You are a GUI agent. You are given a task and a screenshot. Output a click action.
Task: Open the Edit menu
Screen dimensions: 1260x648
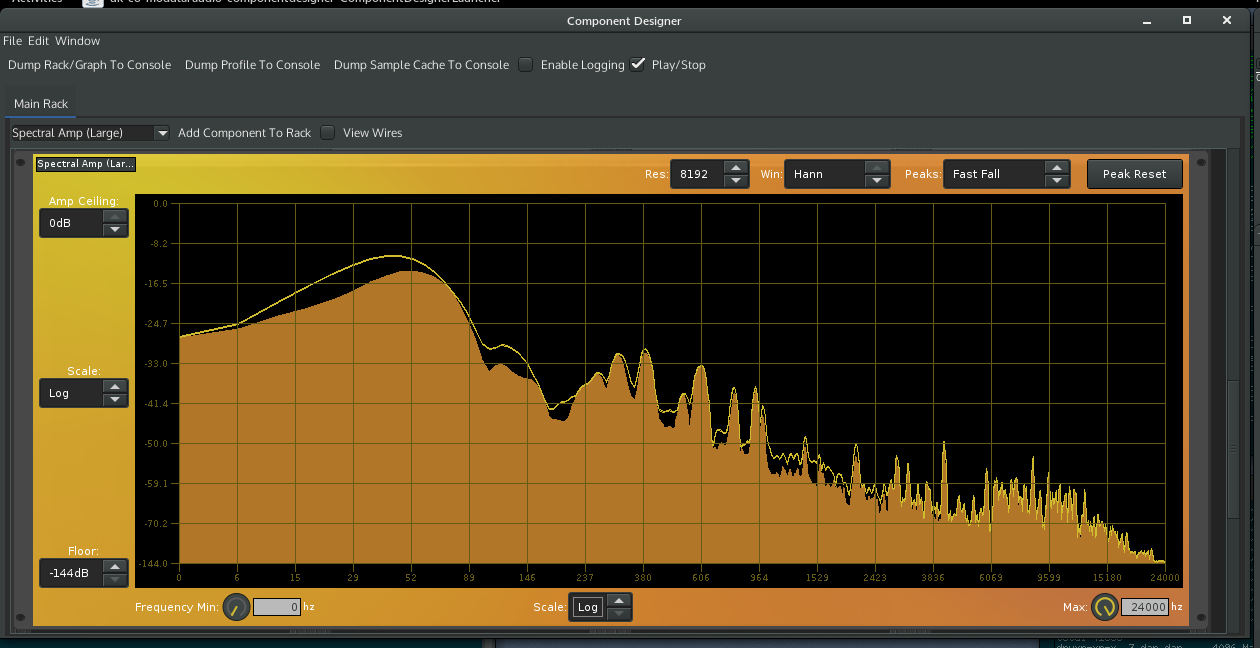39,41
